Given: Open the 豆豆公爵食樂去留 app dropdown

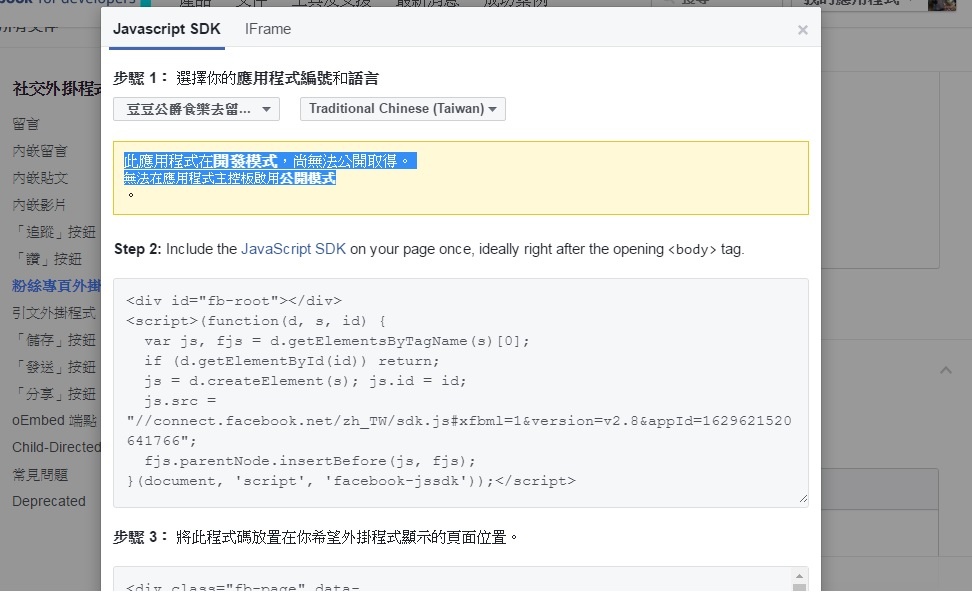Looking at the screenshot, I should tap(197, 109).
